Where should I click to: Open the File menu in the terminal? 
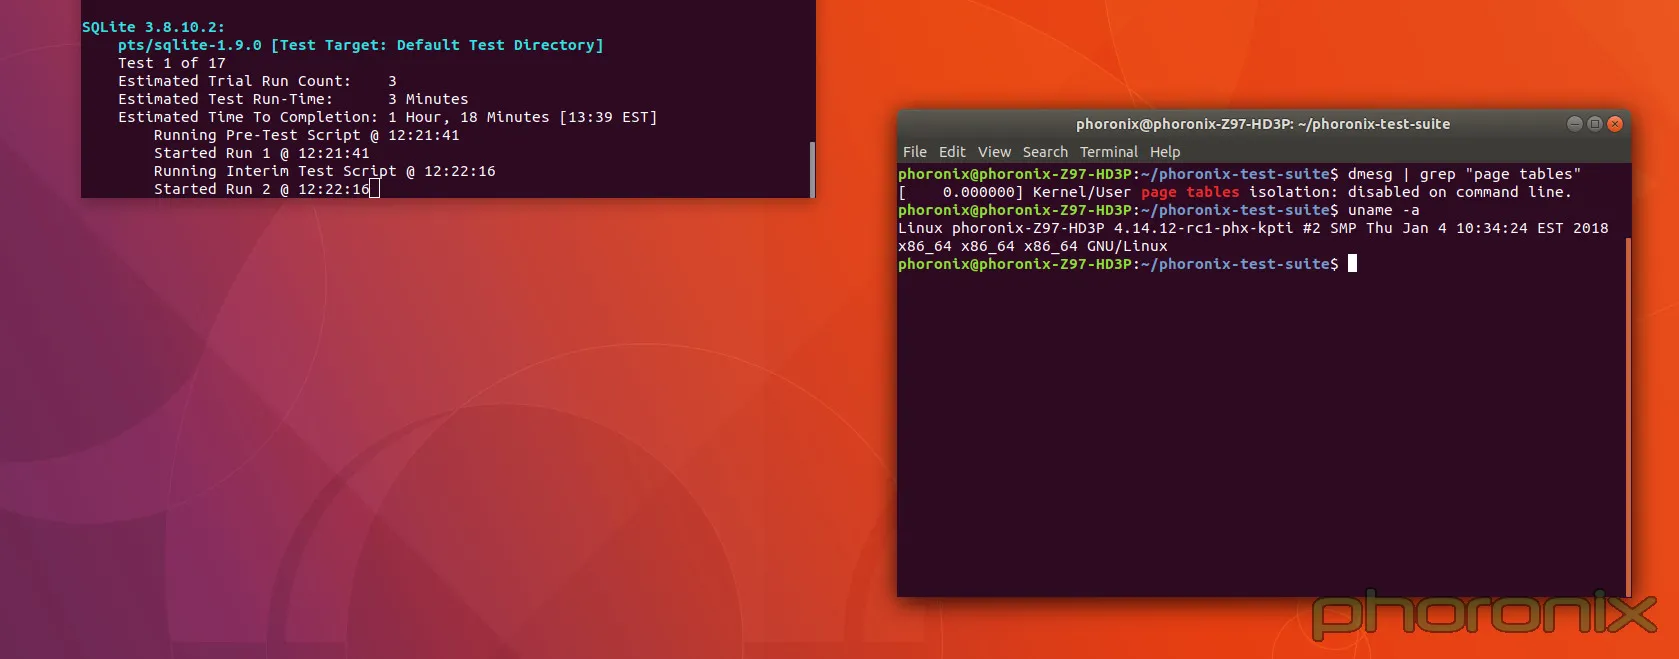tap(914, 152)
